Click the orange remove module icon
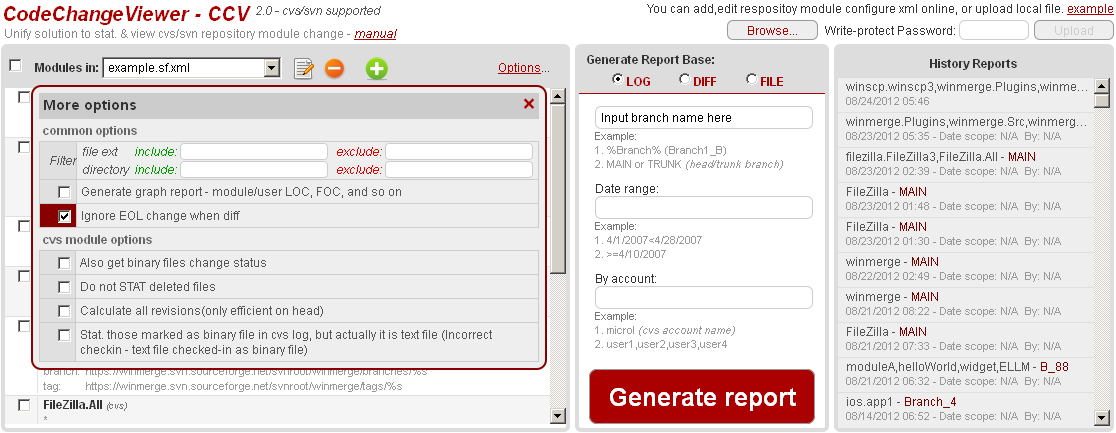 pyautogui.click(x=335, y=68)
